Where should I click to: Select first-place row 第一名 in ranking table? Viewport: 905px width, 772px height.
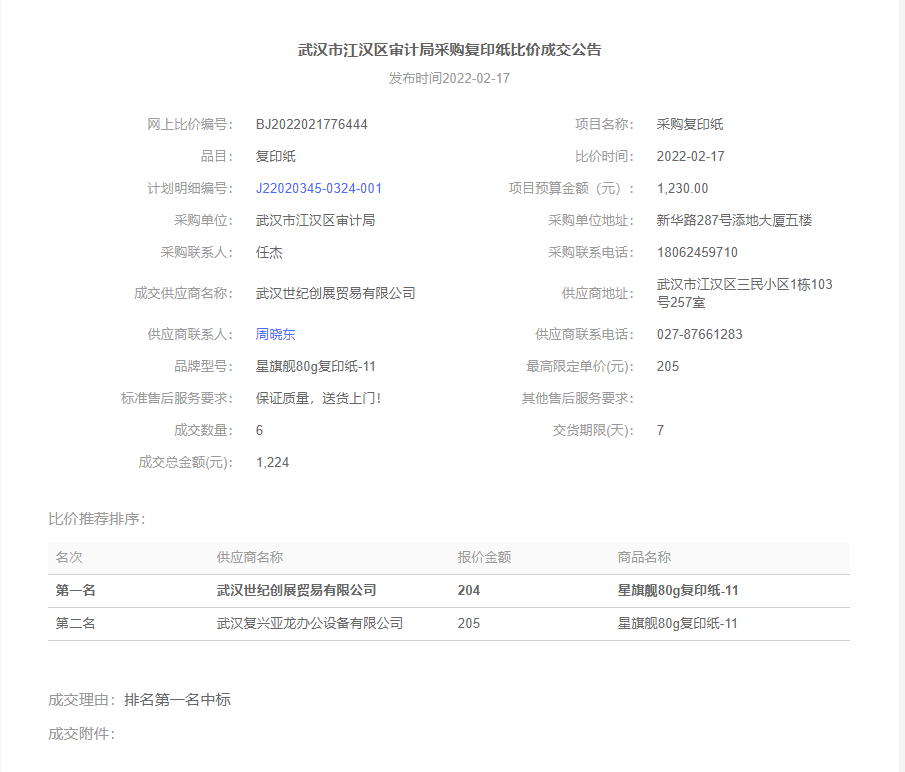[x=76, y=591]
